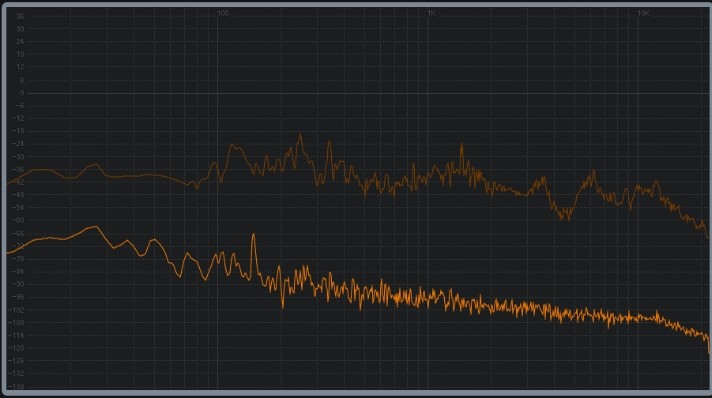712x398 pixels.
Task: Click the tallest peak of upper spectrum curve
Action: [300, 135]
